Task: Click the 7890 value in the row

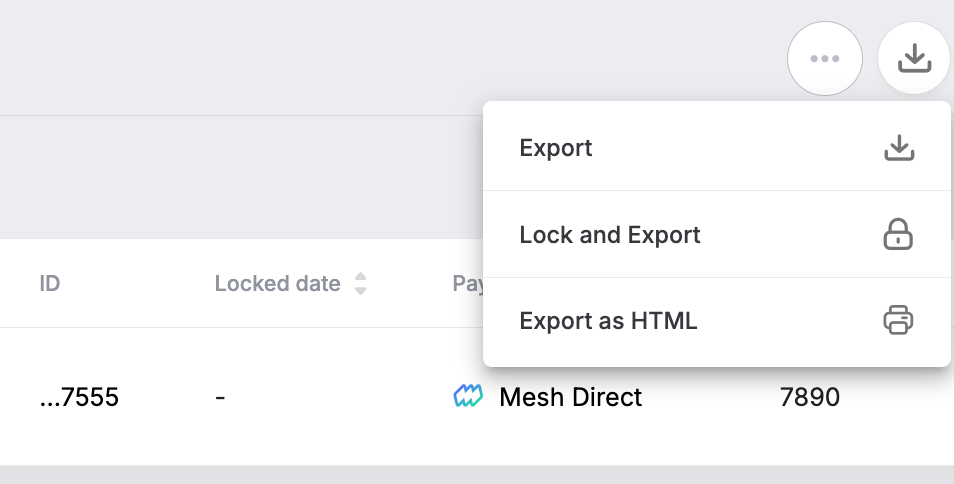Action: point(809,398)
